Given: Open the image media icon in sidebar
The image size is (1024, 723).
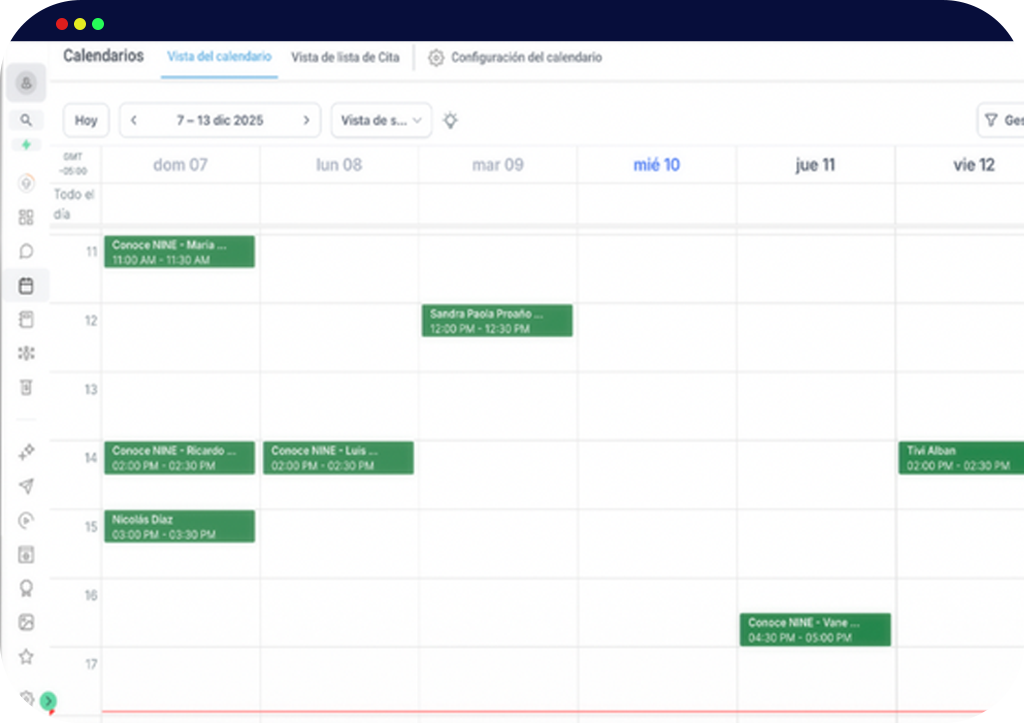Looking at the screenshot, I should click(26, 622).
